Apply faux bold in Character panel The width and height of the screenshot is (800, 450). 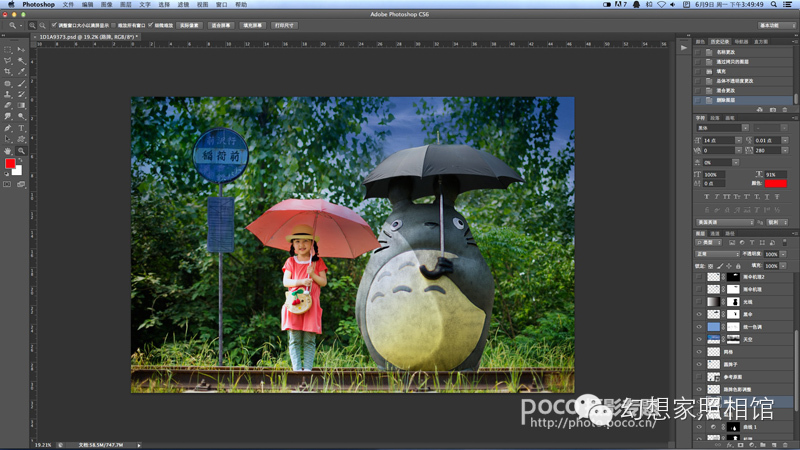(707, 196)
